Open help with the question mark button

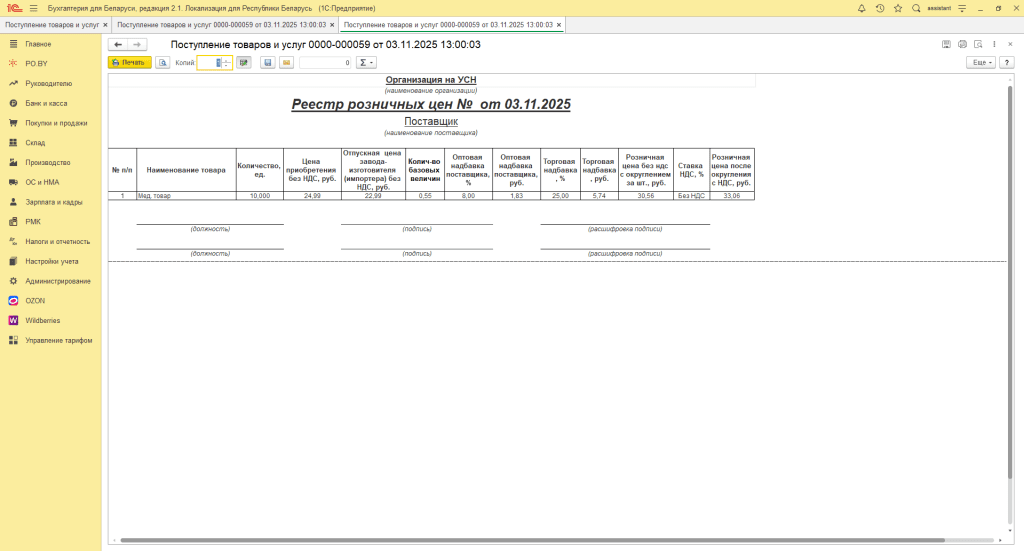1007,63
